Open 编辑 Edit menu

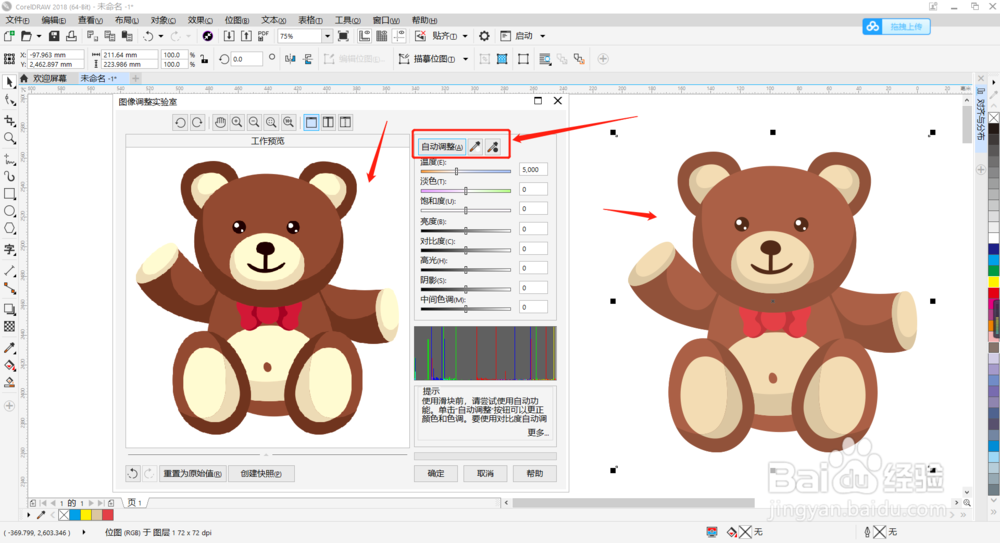tap(54, 20)
